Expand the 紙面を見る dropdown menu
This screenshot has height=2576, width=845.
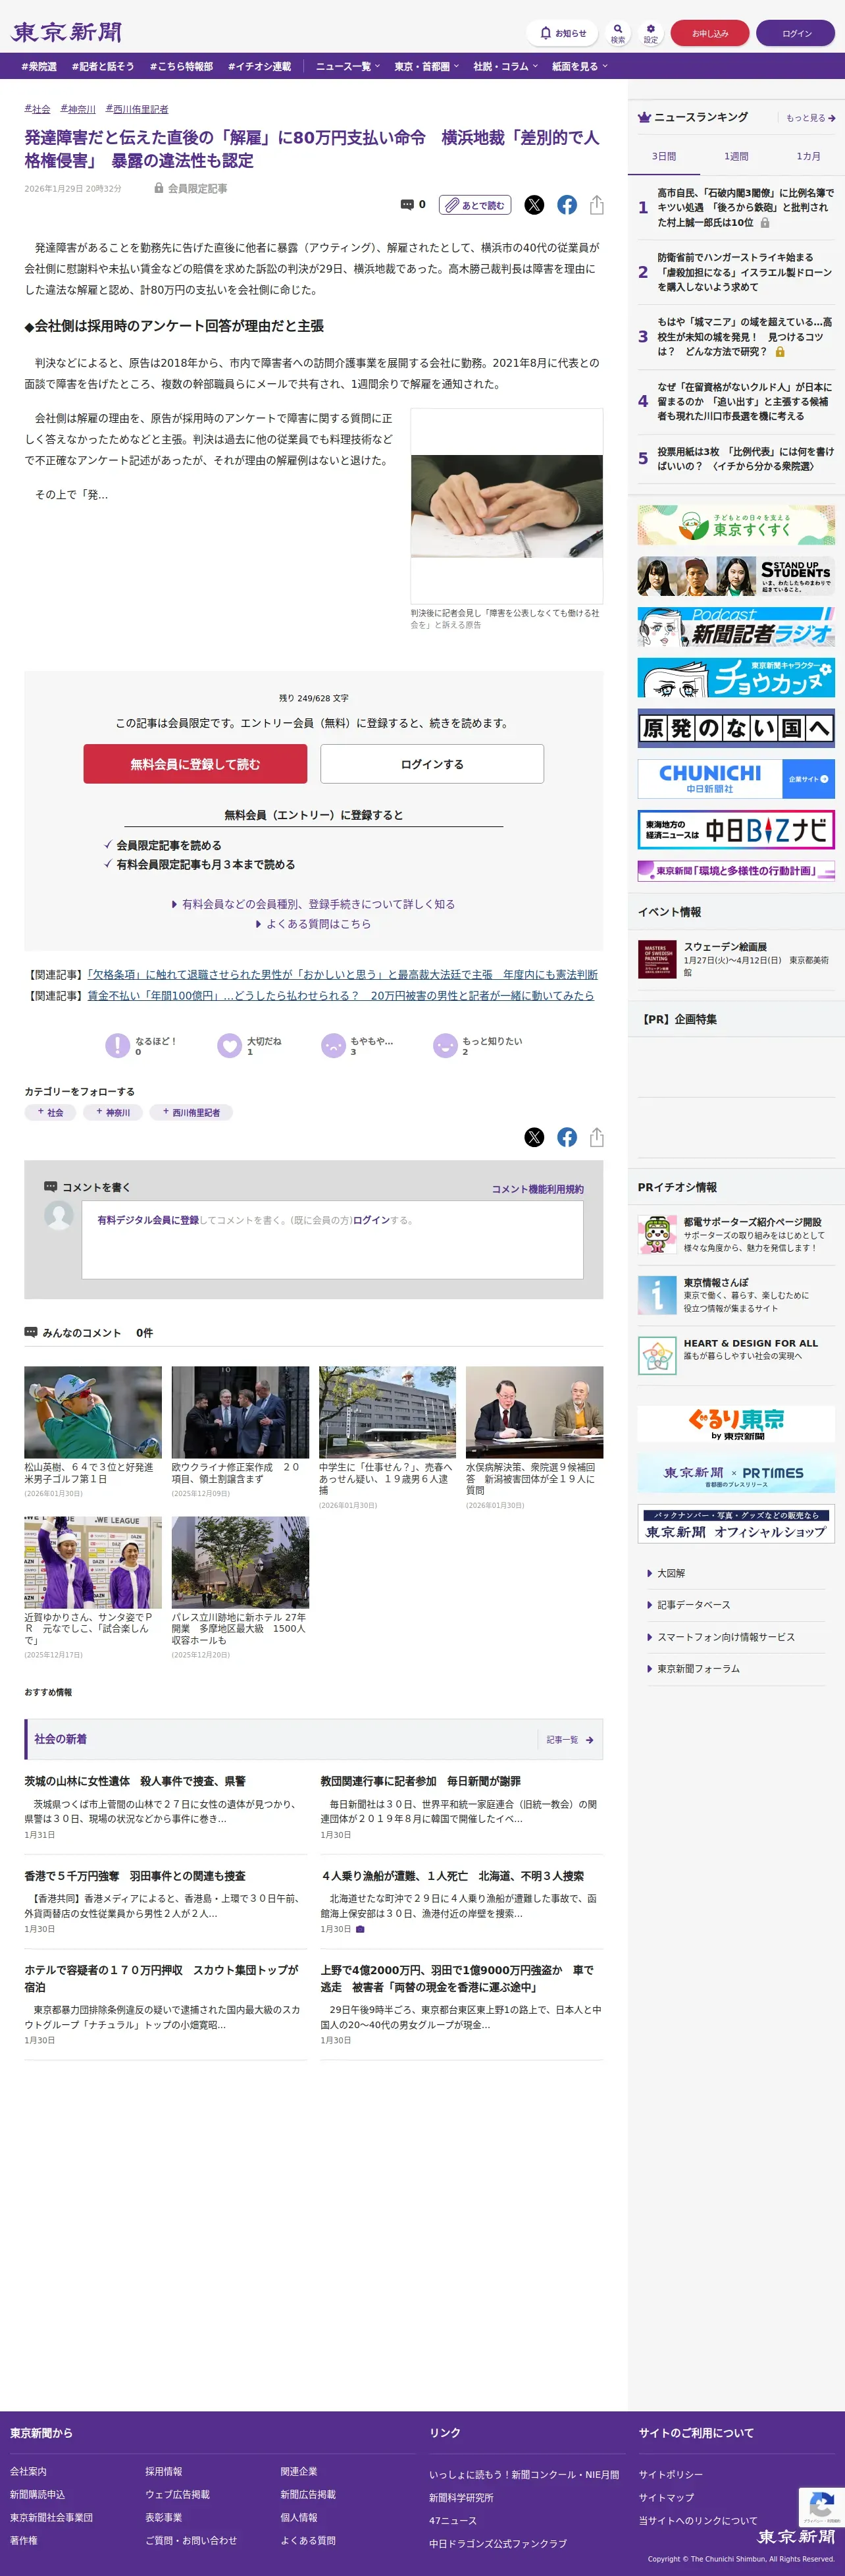click(x=580, y=66)
